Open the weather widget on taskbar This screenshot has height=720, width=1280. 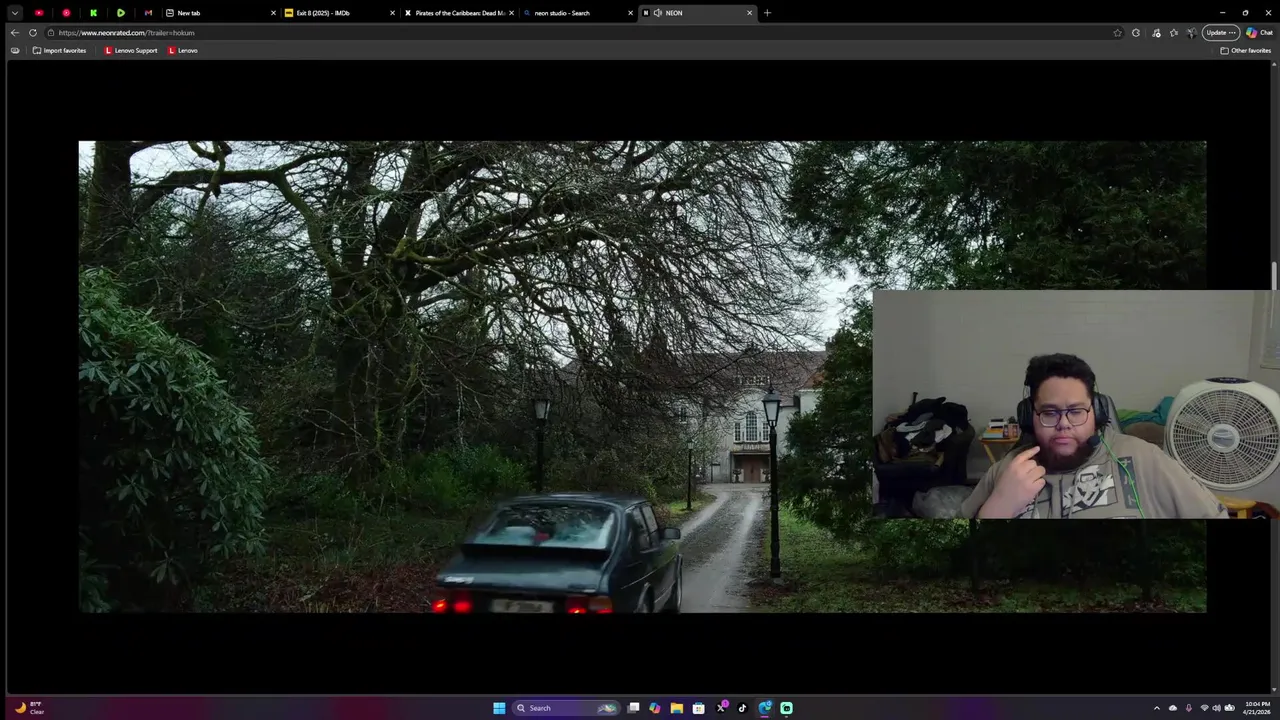(29, 708)
